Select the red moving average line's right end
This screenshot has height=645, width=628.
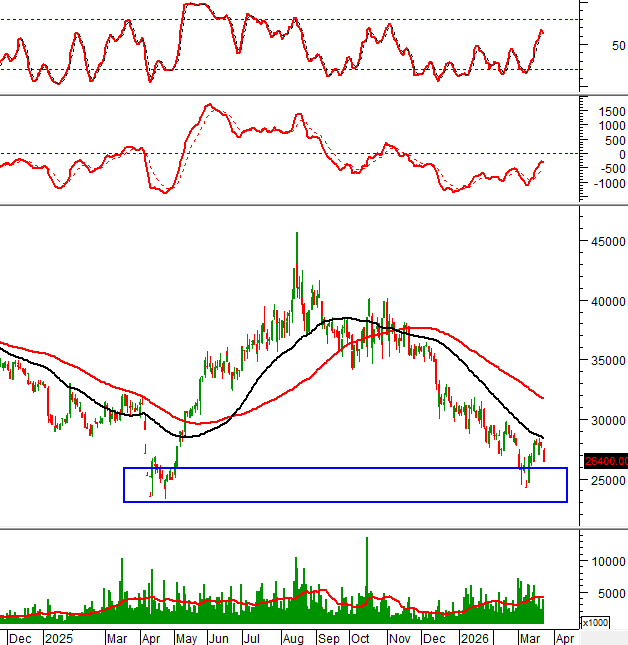tap(542, 398)
